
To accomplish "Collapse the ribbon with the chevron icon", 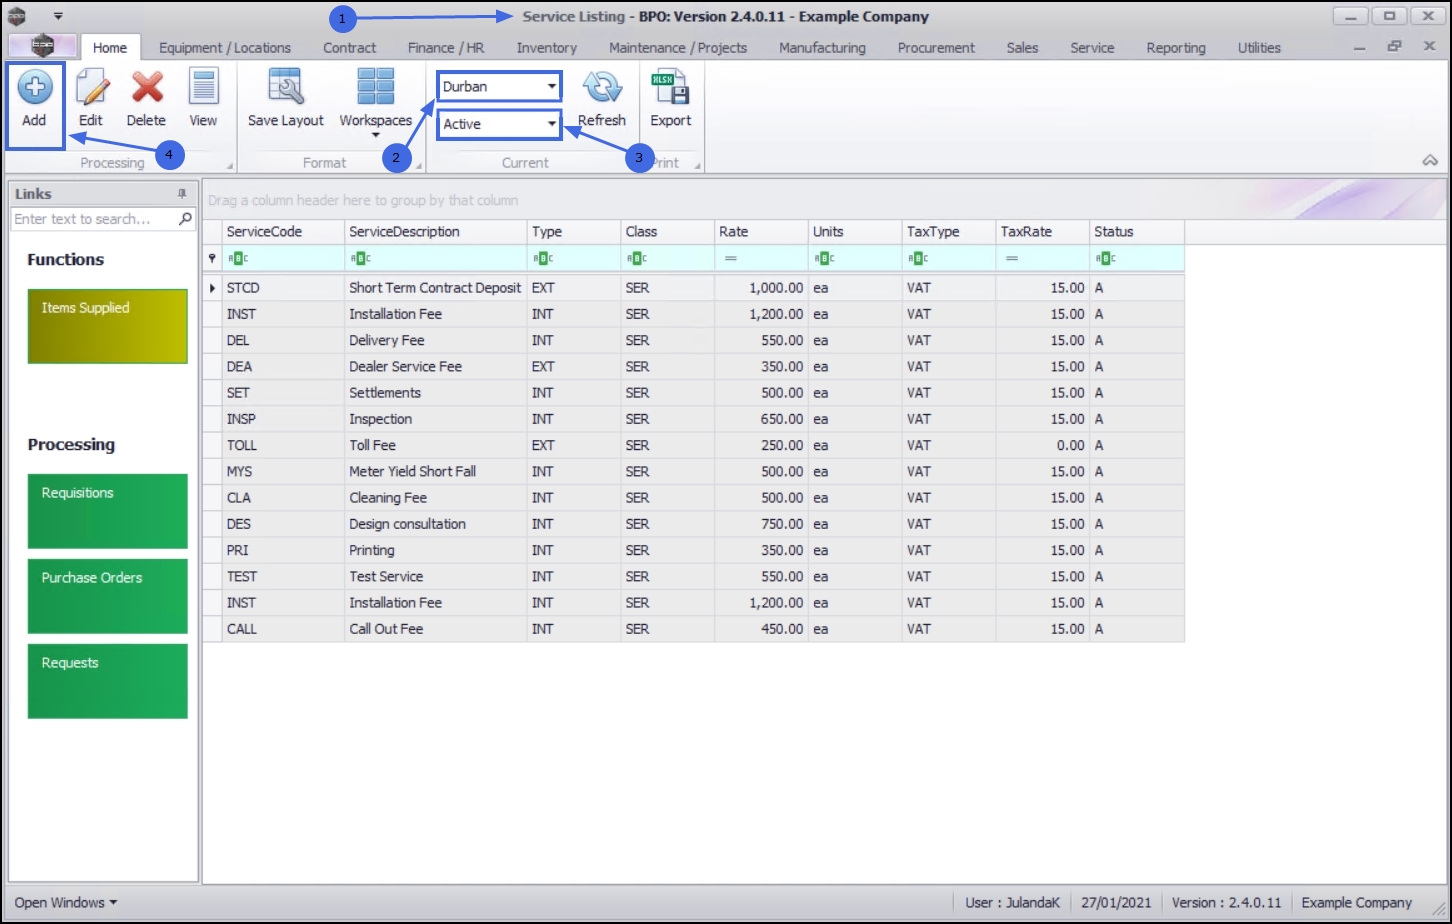I will [x=1430, y=160].
